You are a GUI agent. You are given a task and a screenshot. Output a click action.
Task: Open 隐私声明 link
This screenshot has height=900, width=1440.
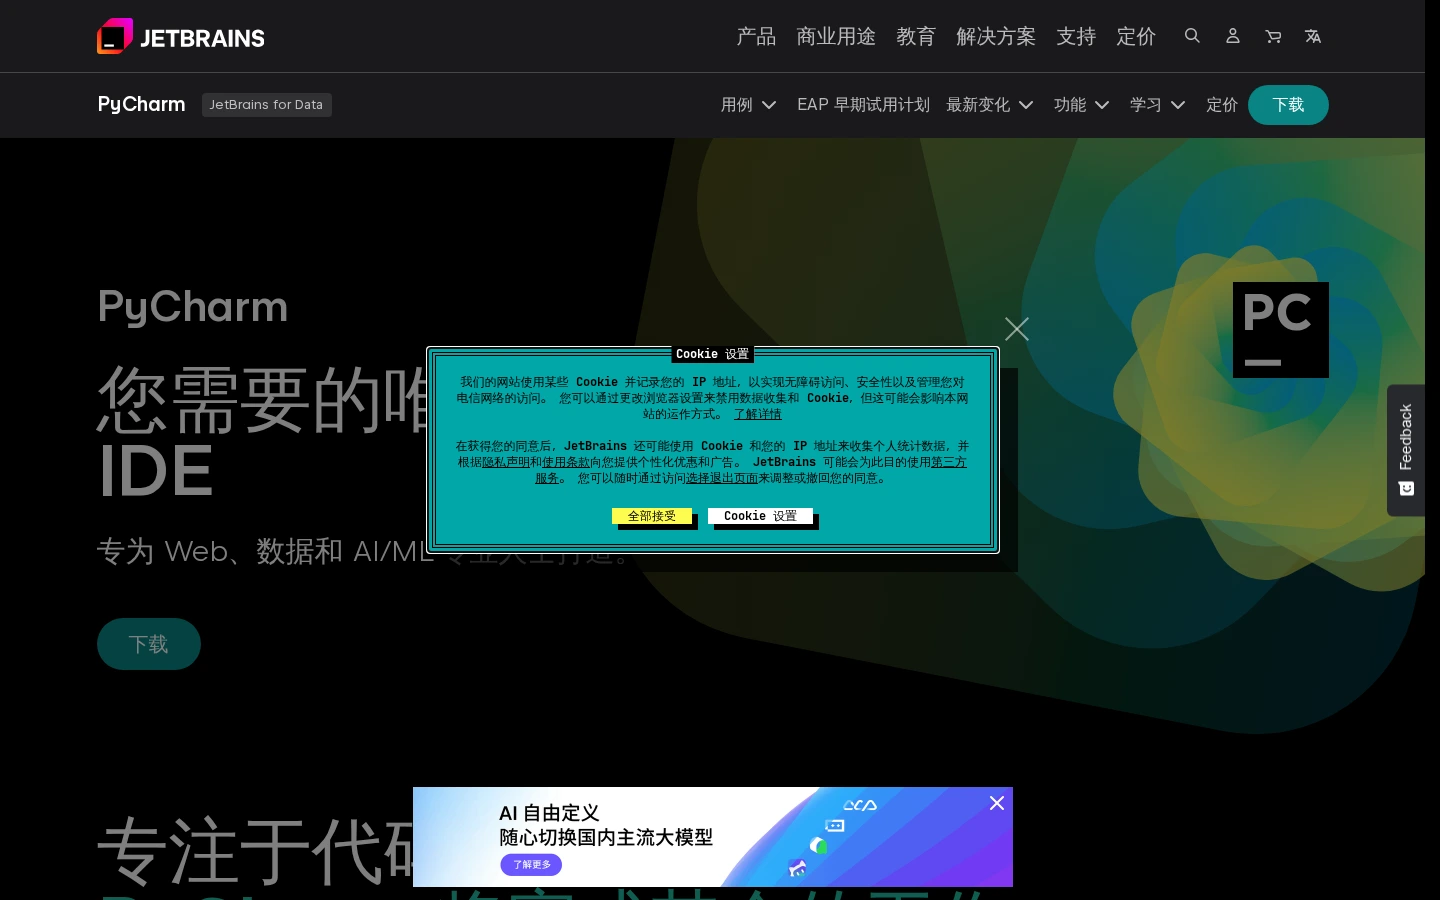tap(506, 462)
